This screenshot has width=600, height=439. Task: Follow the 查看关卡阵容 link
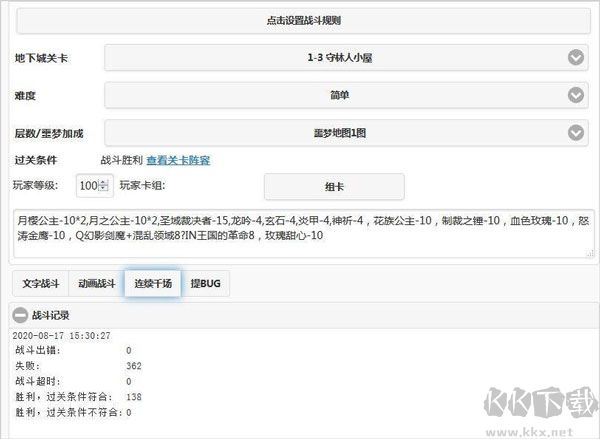[178, 160]
